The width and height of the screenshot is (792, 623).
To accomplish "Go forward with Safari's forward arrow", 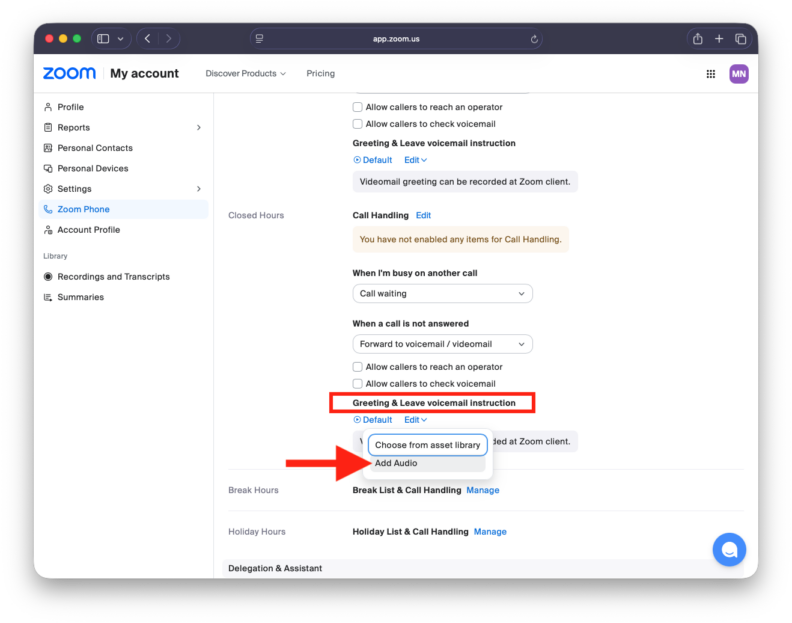I will (x=169, y=38).
